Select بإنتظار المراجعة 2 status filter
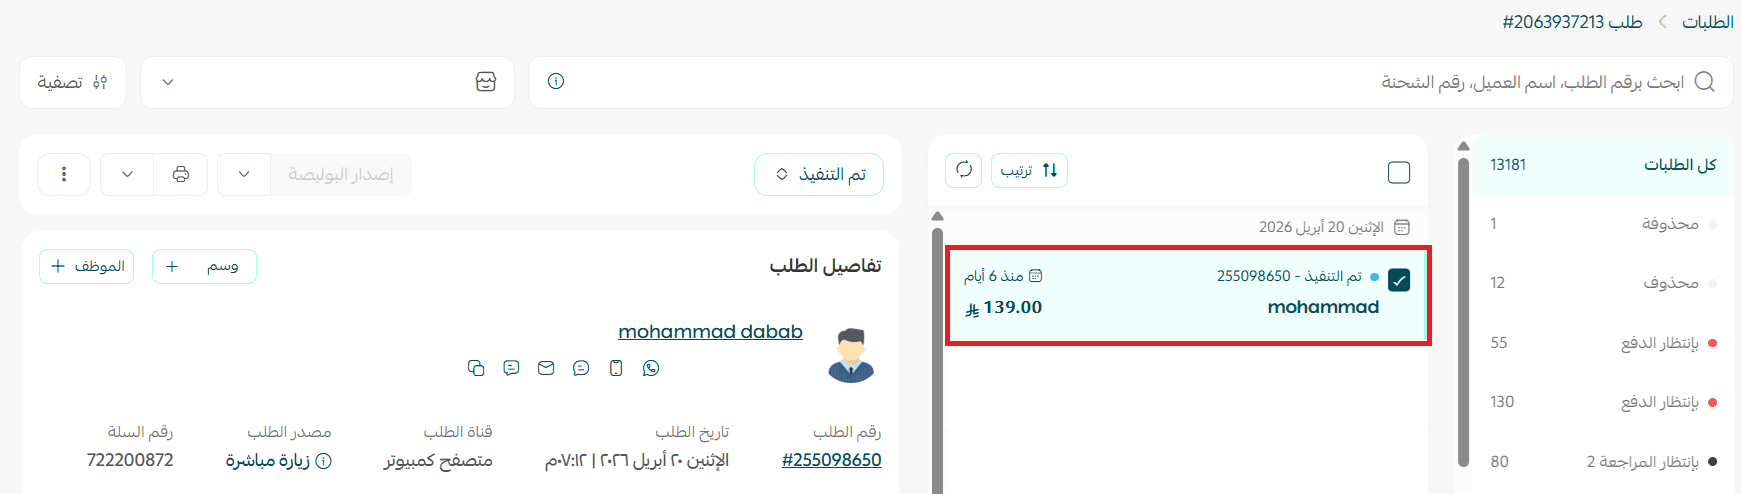 click(1602, 461)
